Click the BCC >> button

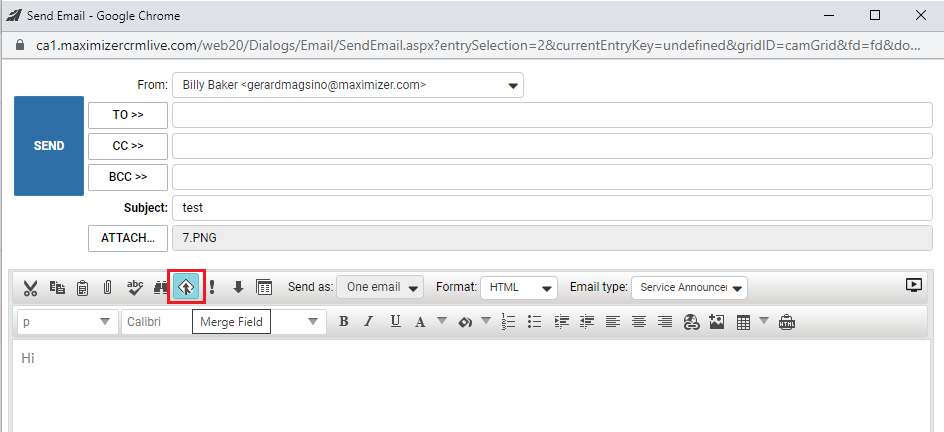[x=128, y=177]
